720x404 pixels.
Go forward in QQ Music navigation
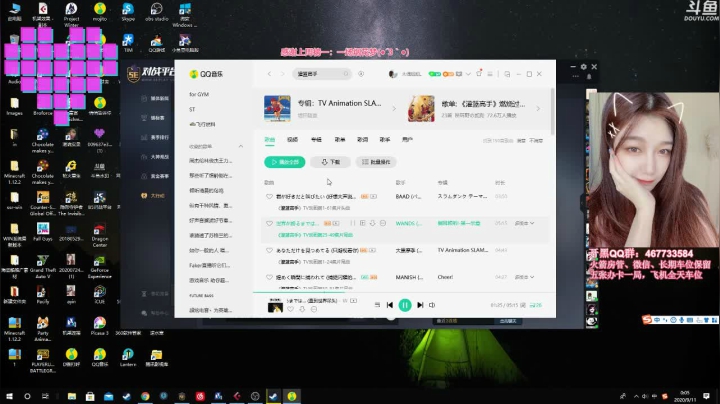(282, 74)
